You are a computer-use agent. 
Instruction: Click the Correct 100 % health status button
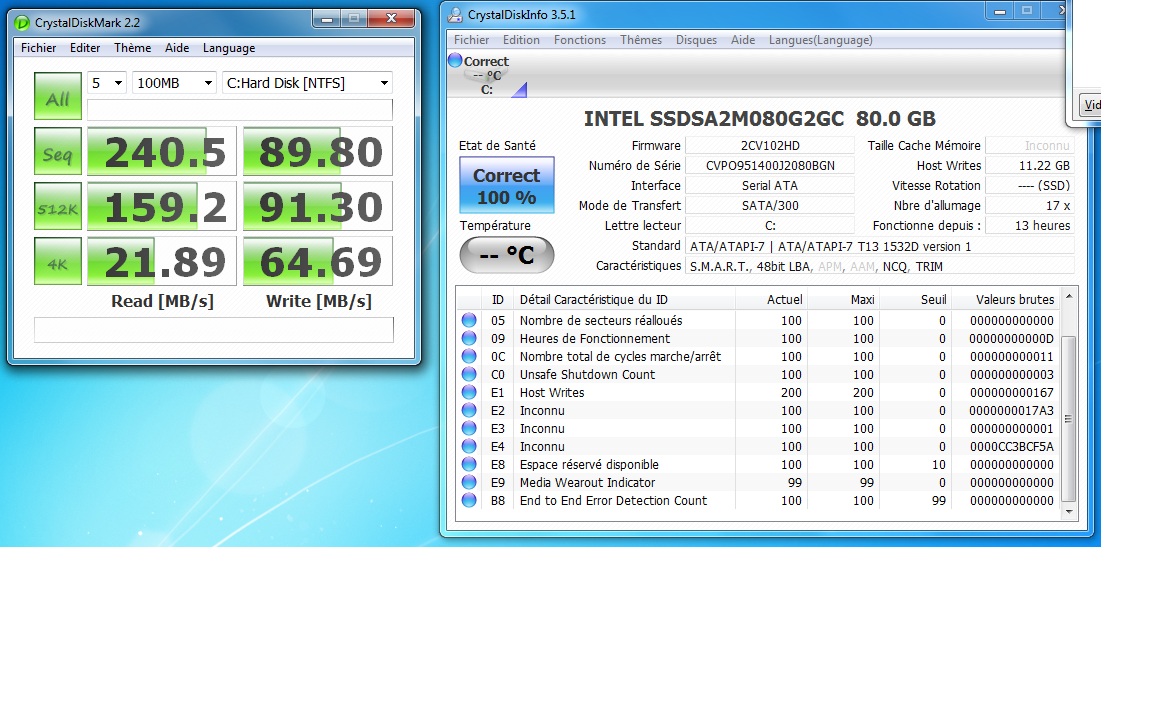pos(506,186)
